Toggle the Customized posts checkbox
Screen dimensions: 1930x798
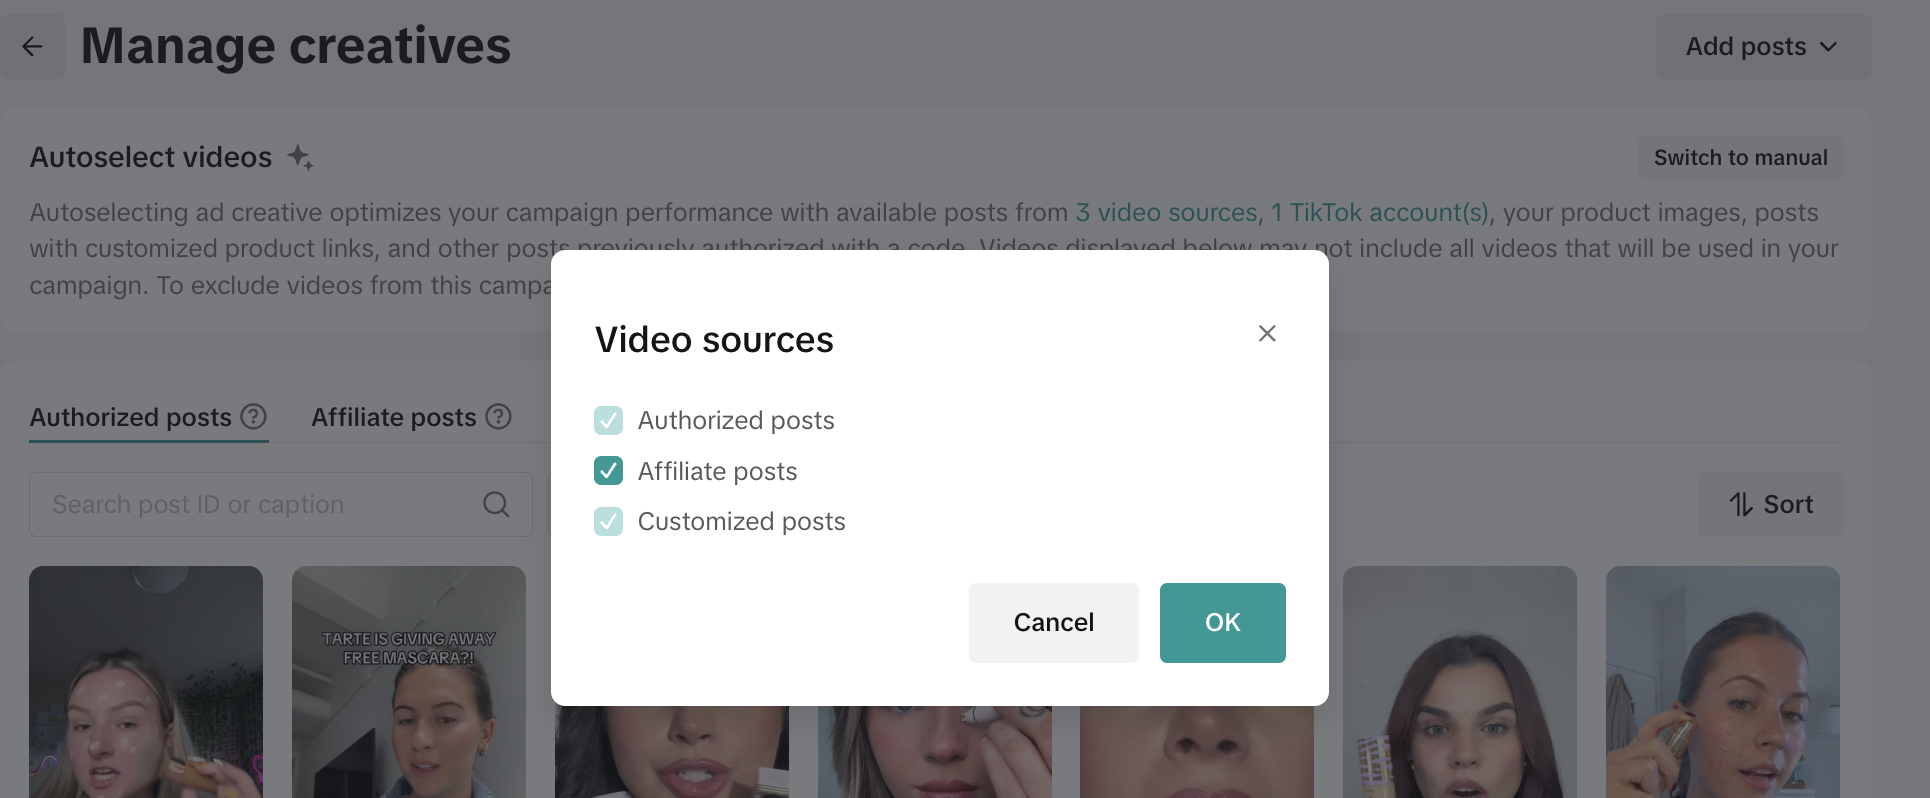point(608,521)
